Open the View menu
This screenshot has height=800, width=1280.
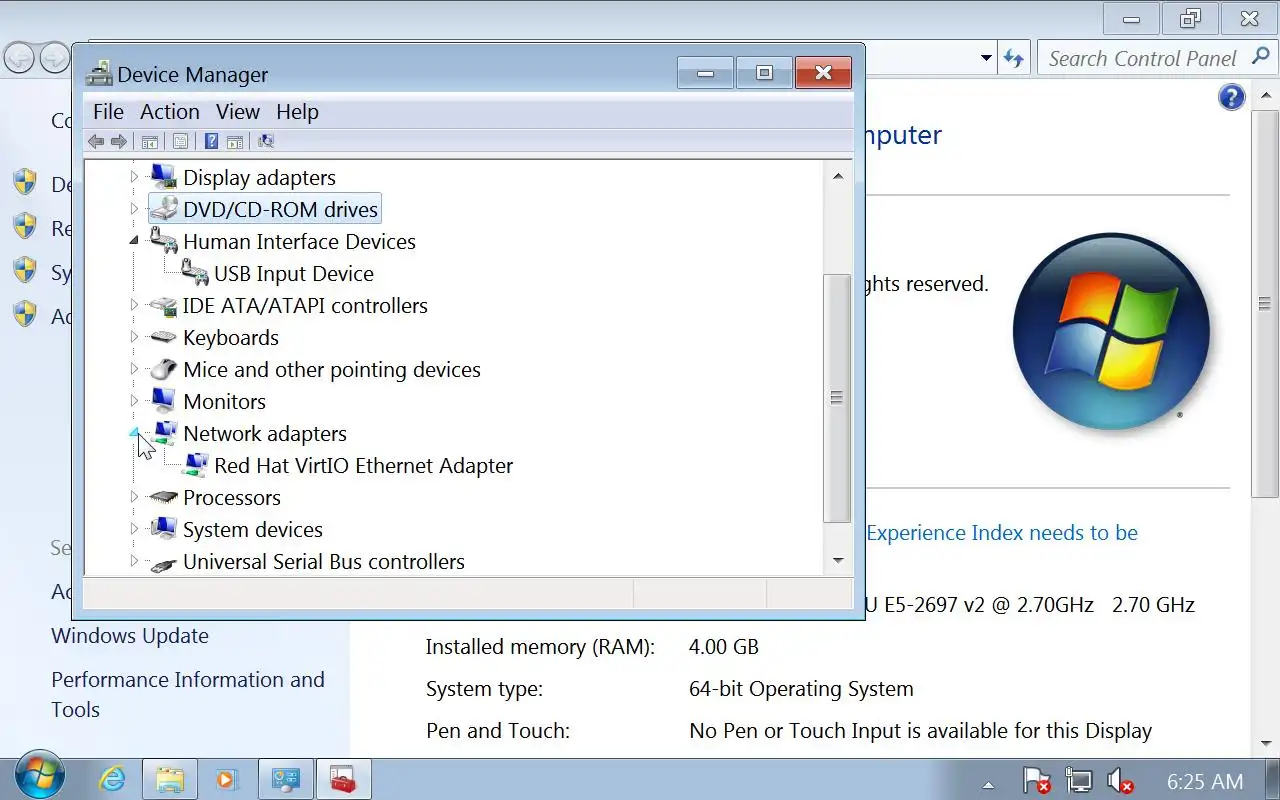point(238,111)
